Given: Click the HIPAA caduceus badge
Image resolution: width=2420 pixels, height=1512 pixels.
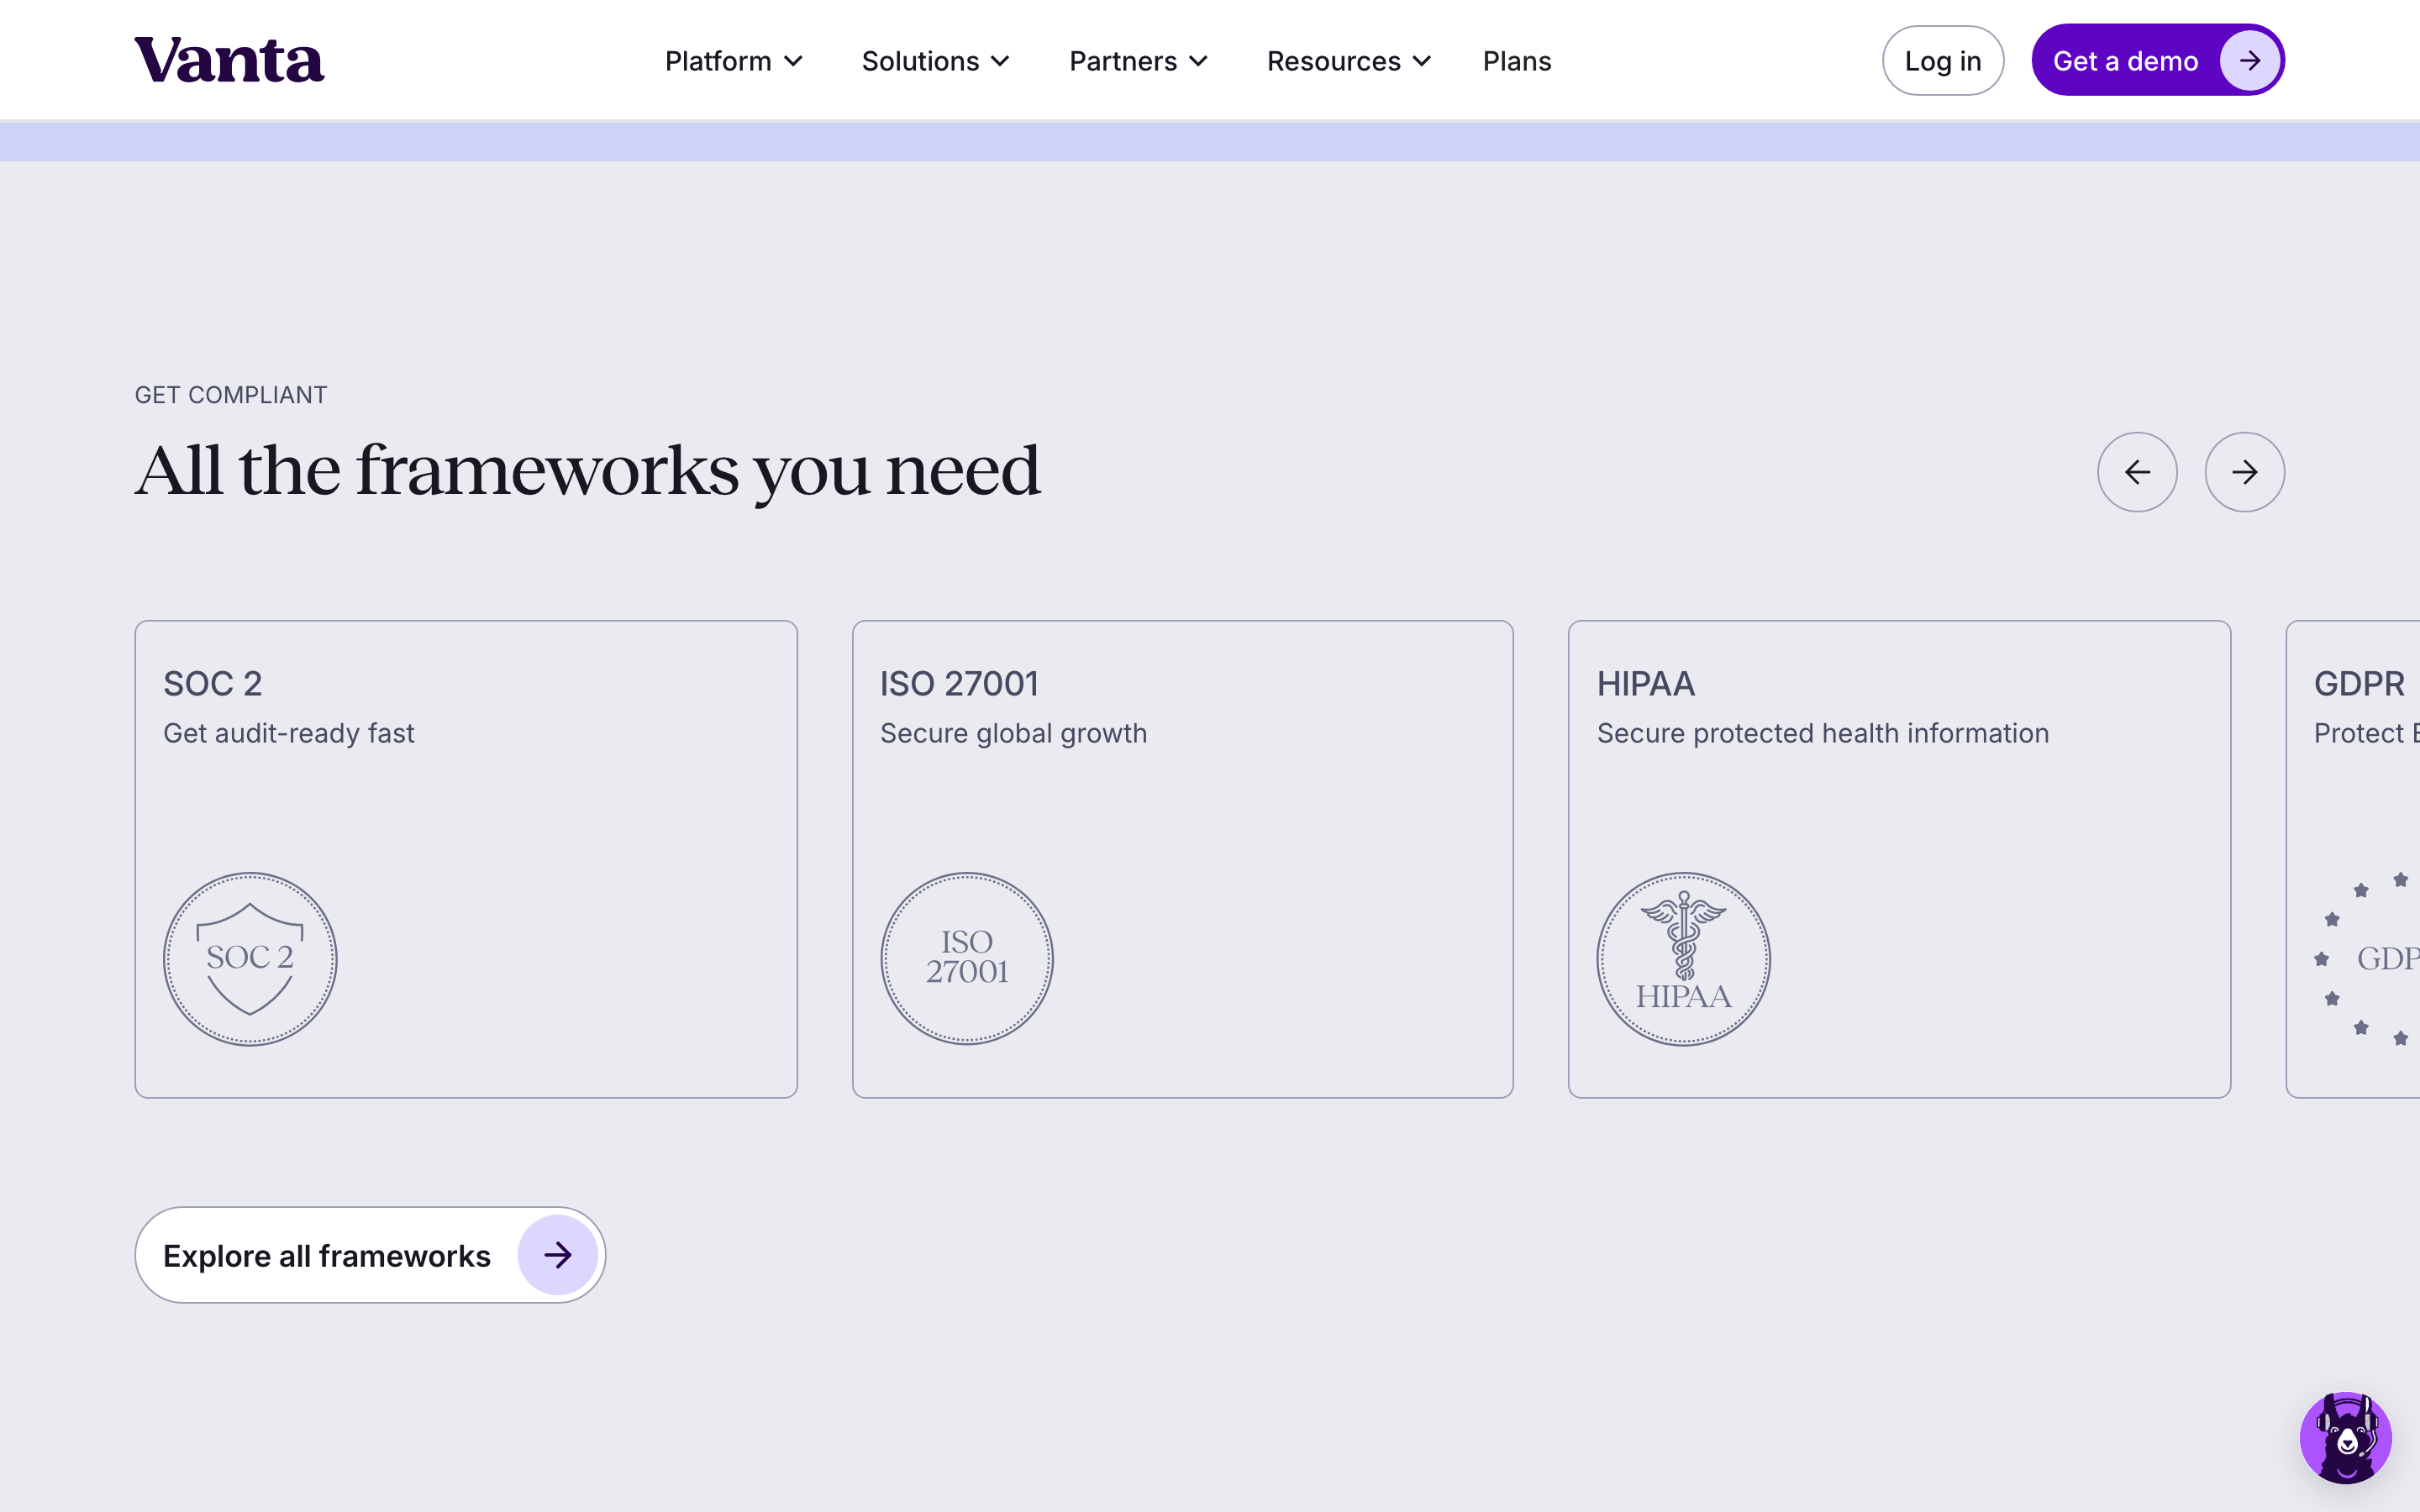Looking at the screenshot, I should pos(1684,959).
